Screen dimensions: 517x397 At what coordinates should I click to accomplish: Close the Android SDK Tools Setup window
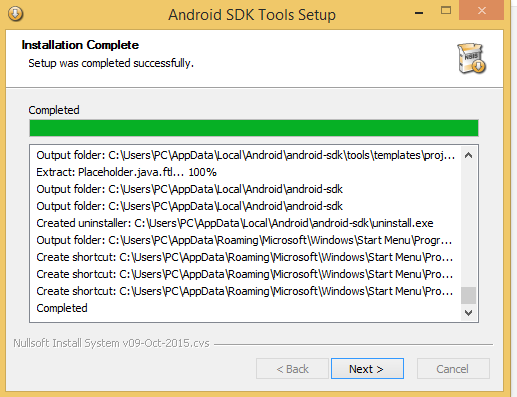click(x=482, y=11)
